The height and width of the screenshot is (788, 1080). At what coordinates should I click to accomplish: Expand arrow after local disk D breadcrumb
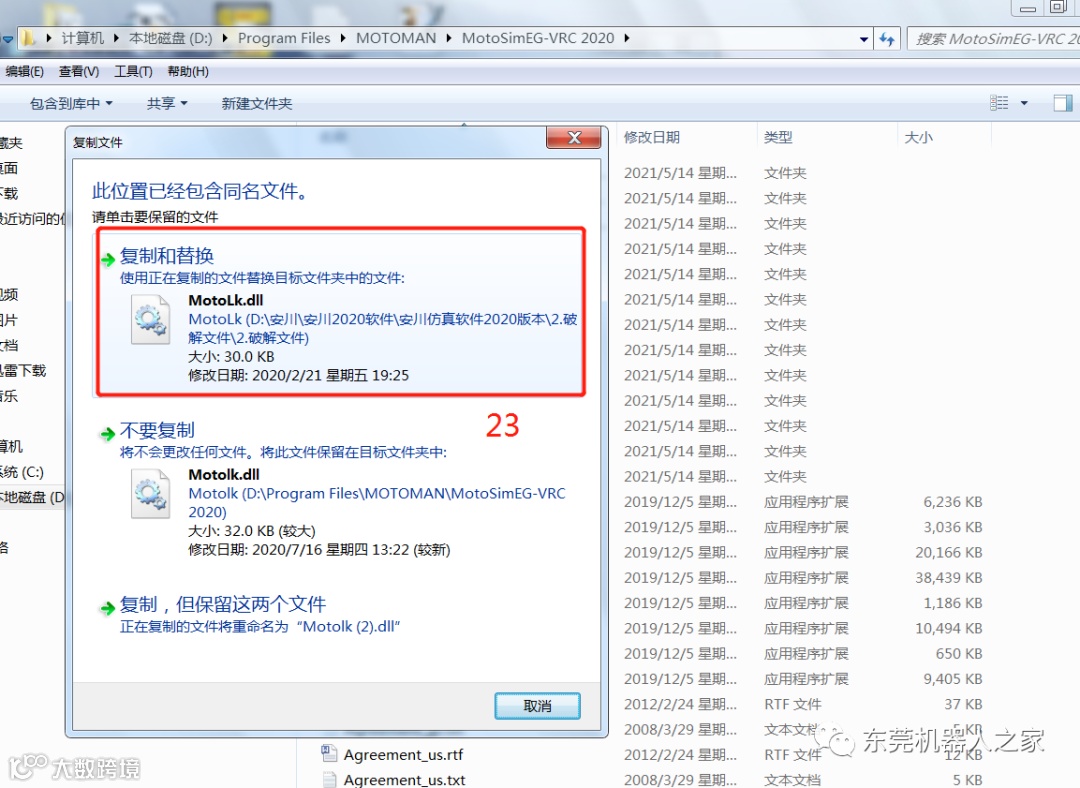click(225, 39)
